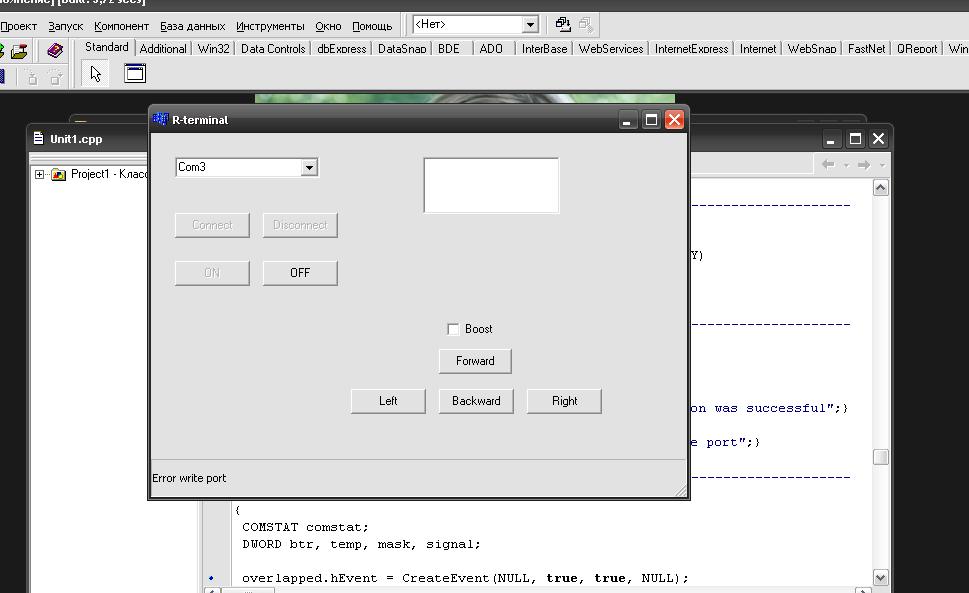The width and height of the screenshot is (969, 593).
Task: Expand the Project1 tree node
Action: point(40,174)
